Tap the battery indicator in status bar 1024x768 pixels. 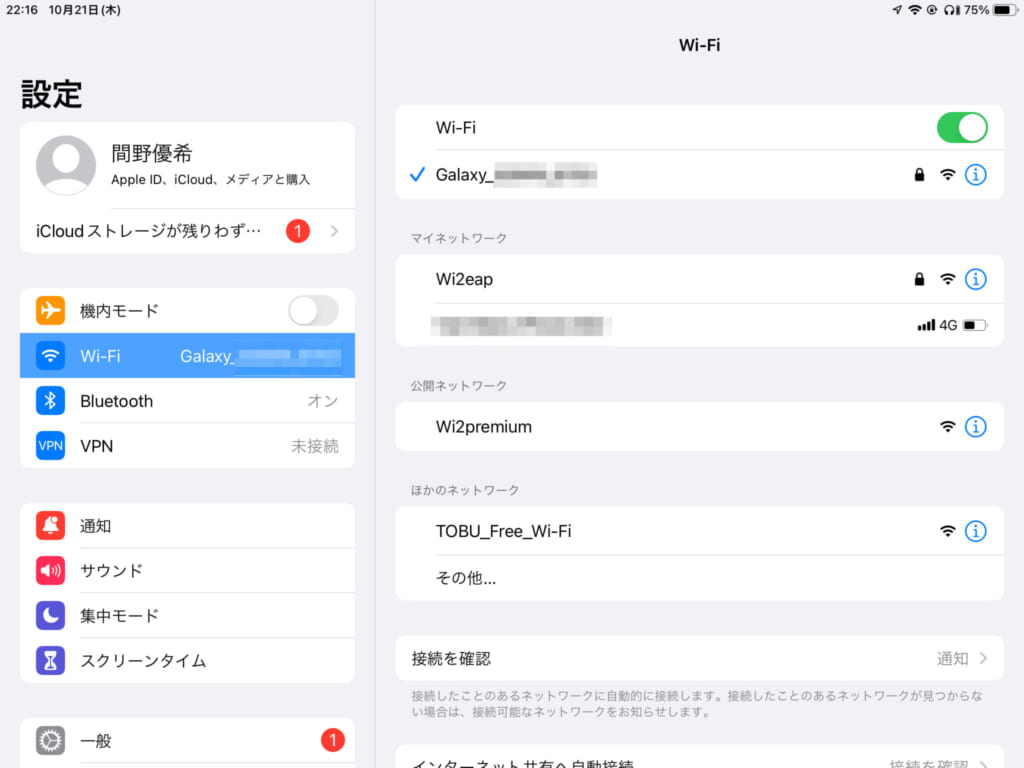click(1002, 10)
